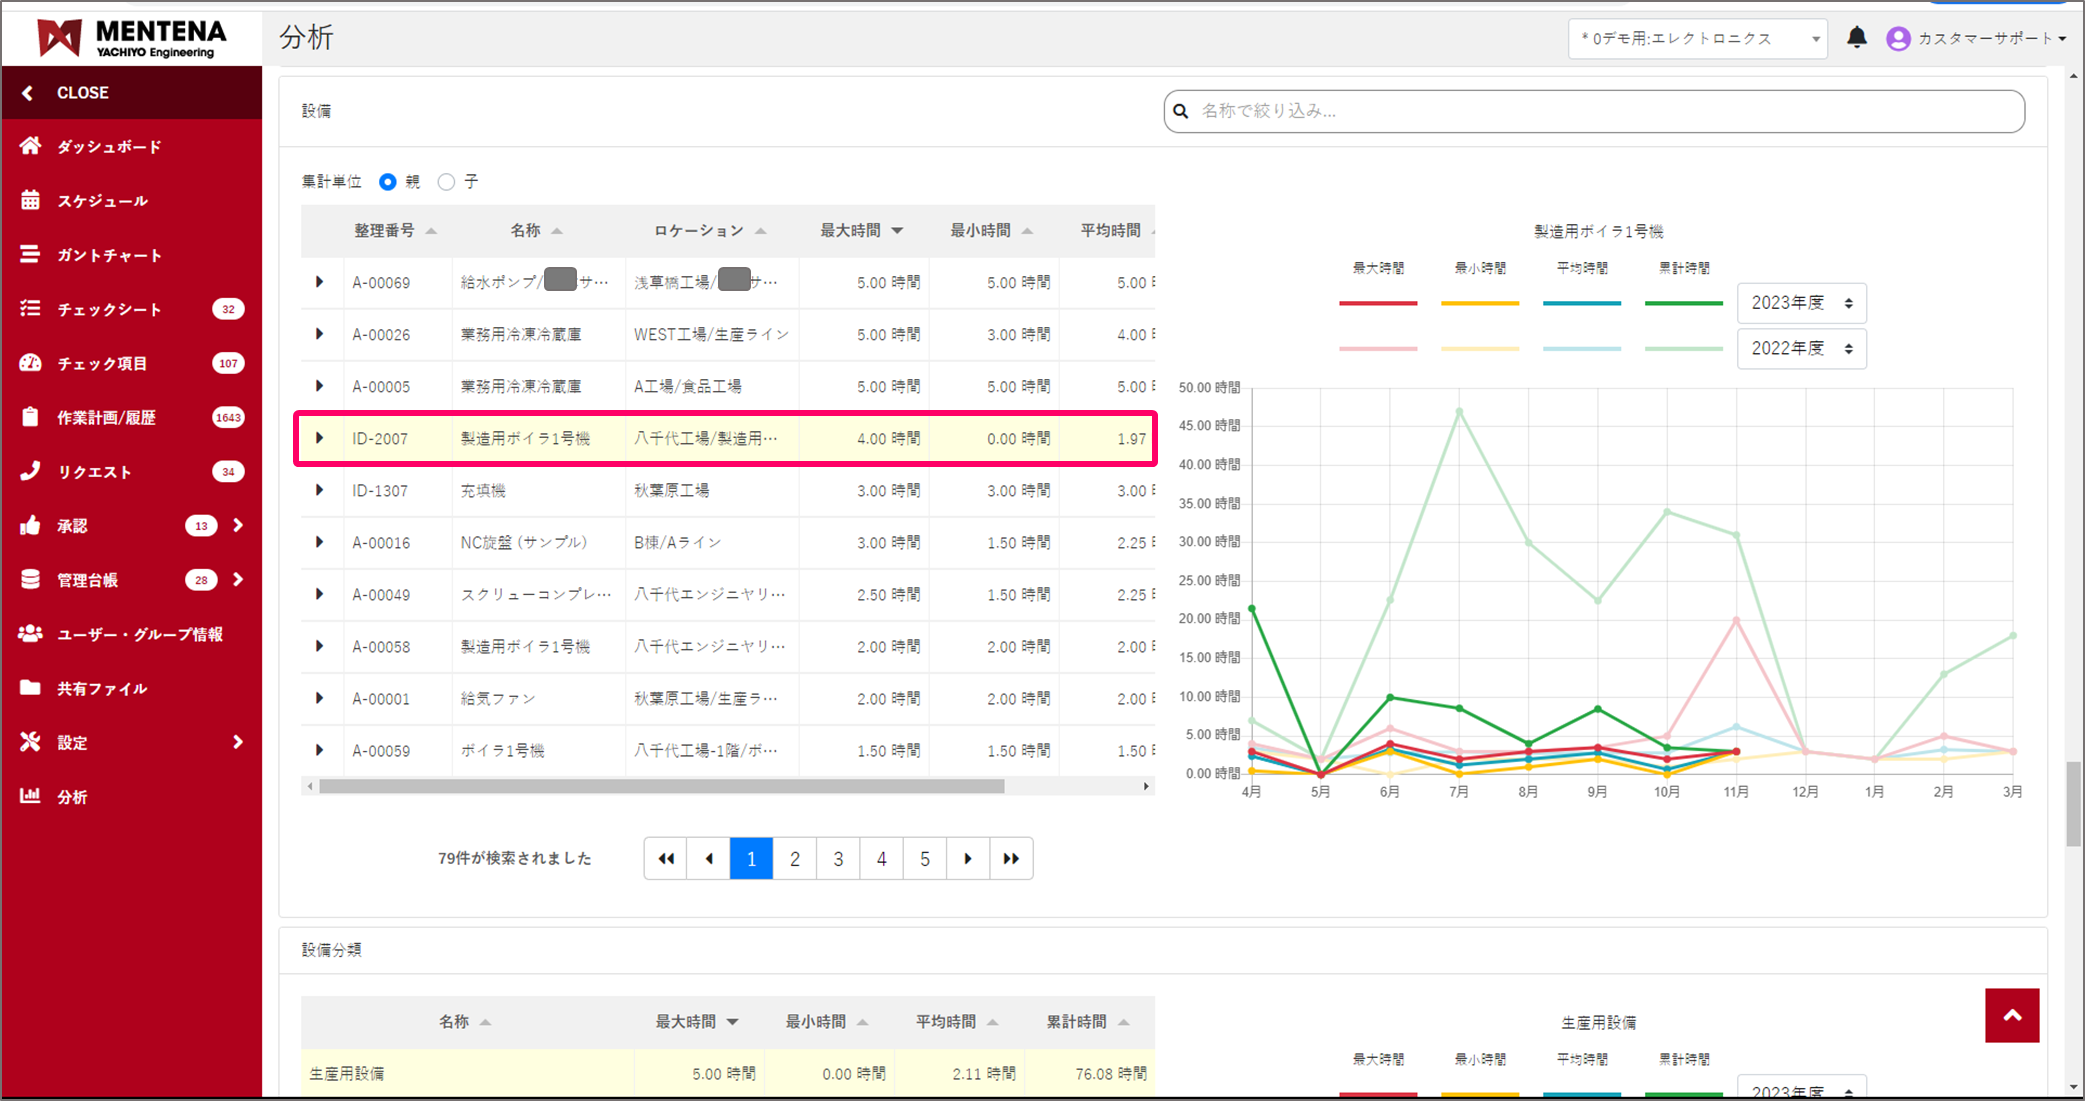The width and height of the screenshot is (2085, 1101).
Task: Open the 2023年度 year dropdown
Action: (x=1801, y=303)
